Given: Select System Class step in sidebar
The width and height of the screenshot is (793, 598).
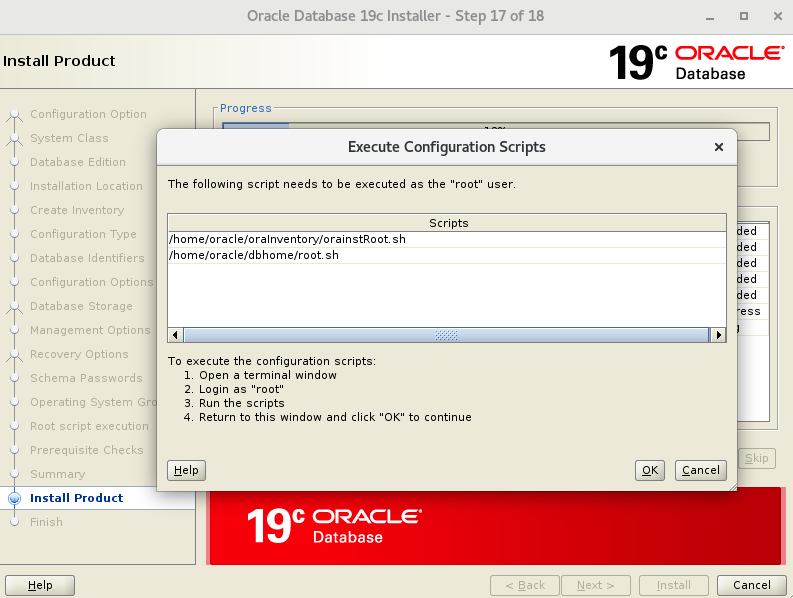Looking at the screenshot, I should pyautogui.click(x=69, y=138).
